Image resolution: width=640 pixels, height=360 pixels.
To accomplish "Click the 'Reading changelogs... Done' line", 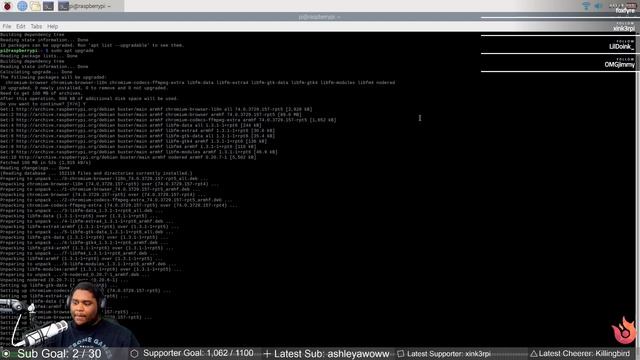I will tap(35, 168).
